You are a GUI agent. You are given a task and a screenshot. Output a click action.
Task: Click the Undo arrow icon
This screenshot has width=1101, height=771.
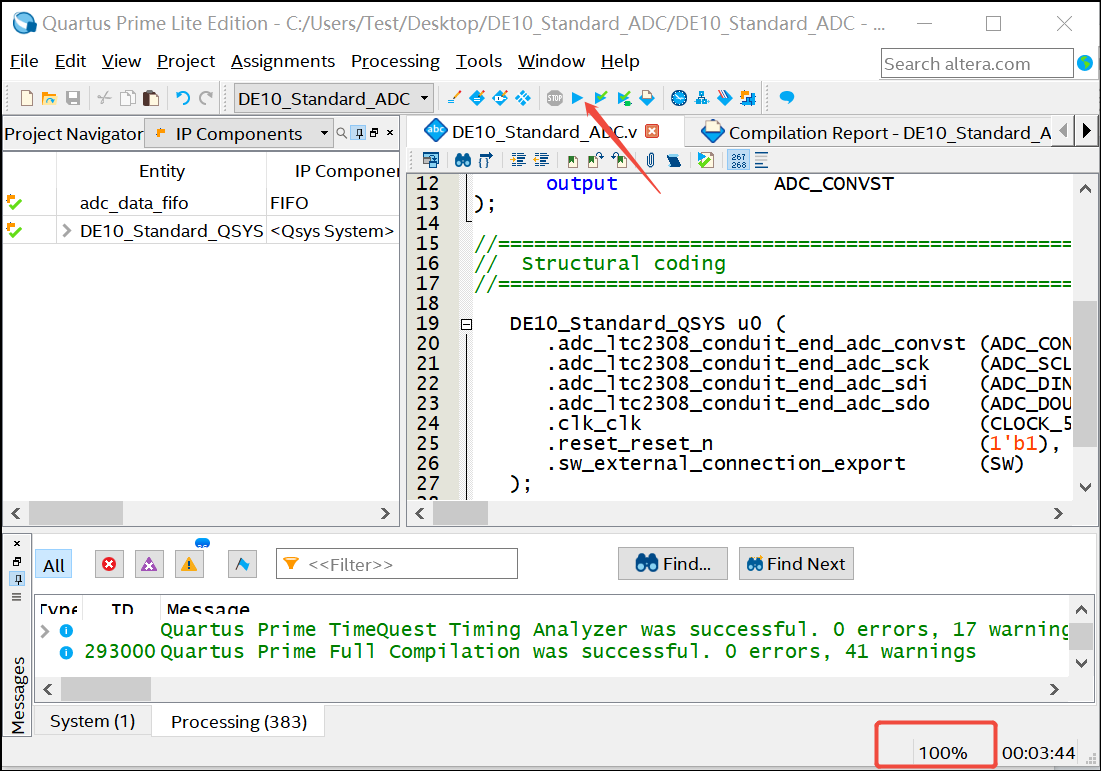pos(183,98)
